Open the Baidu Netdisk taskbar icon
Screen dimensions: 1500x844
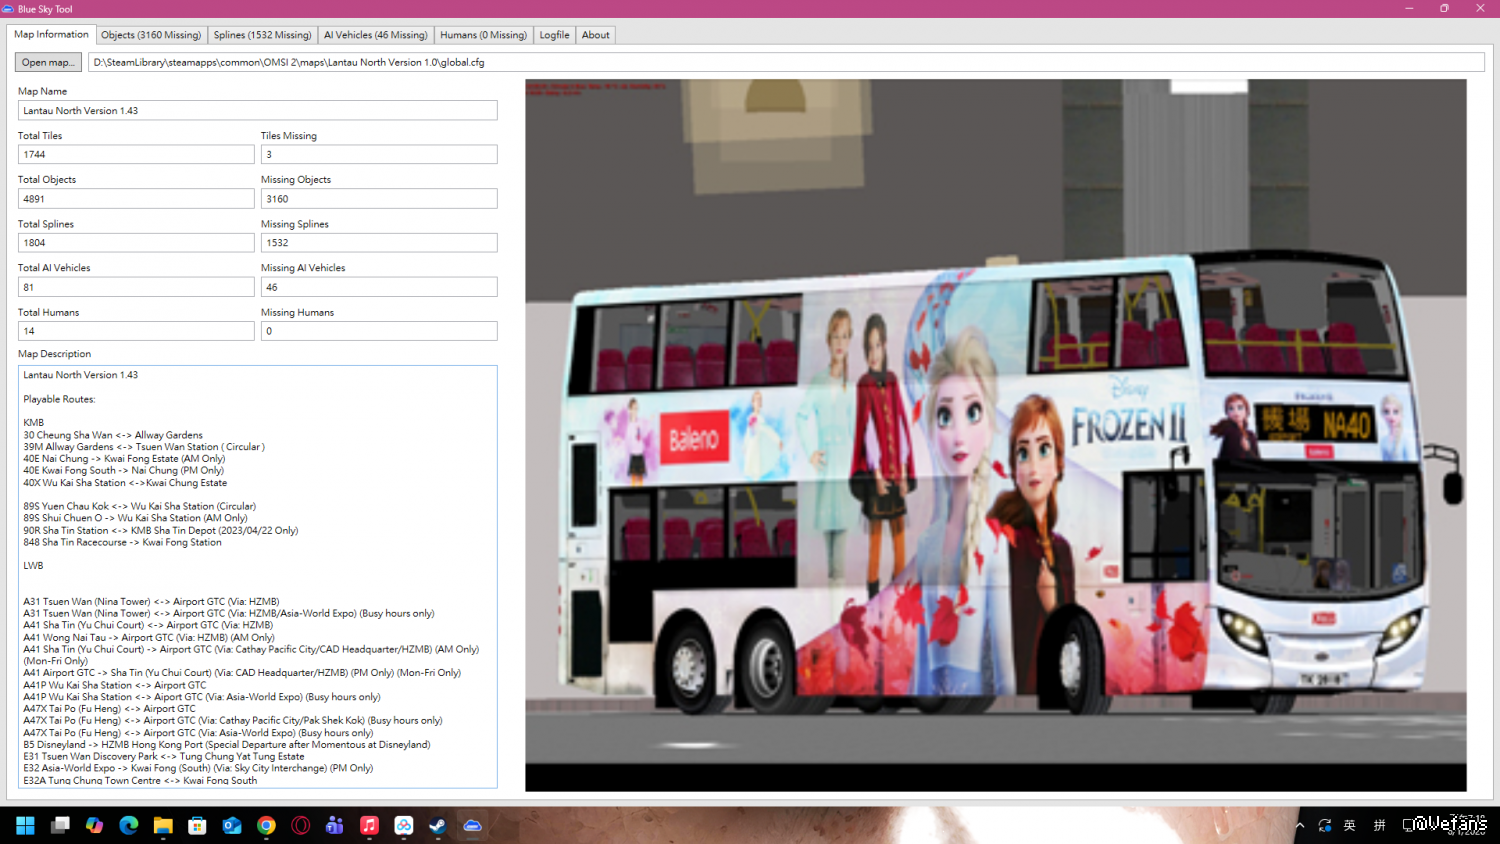tap(404, 825)
